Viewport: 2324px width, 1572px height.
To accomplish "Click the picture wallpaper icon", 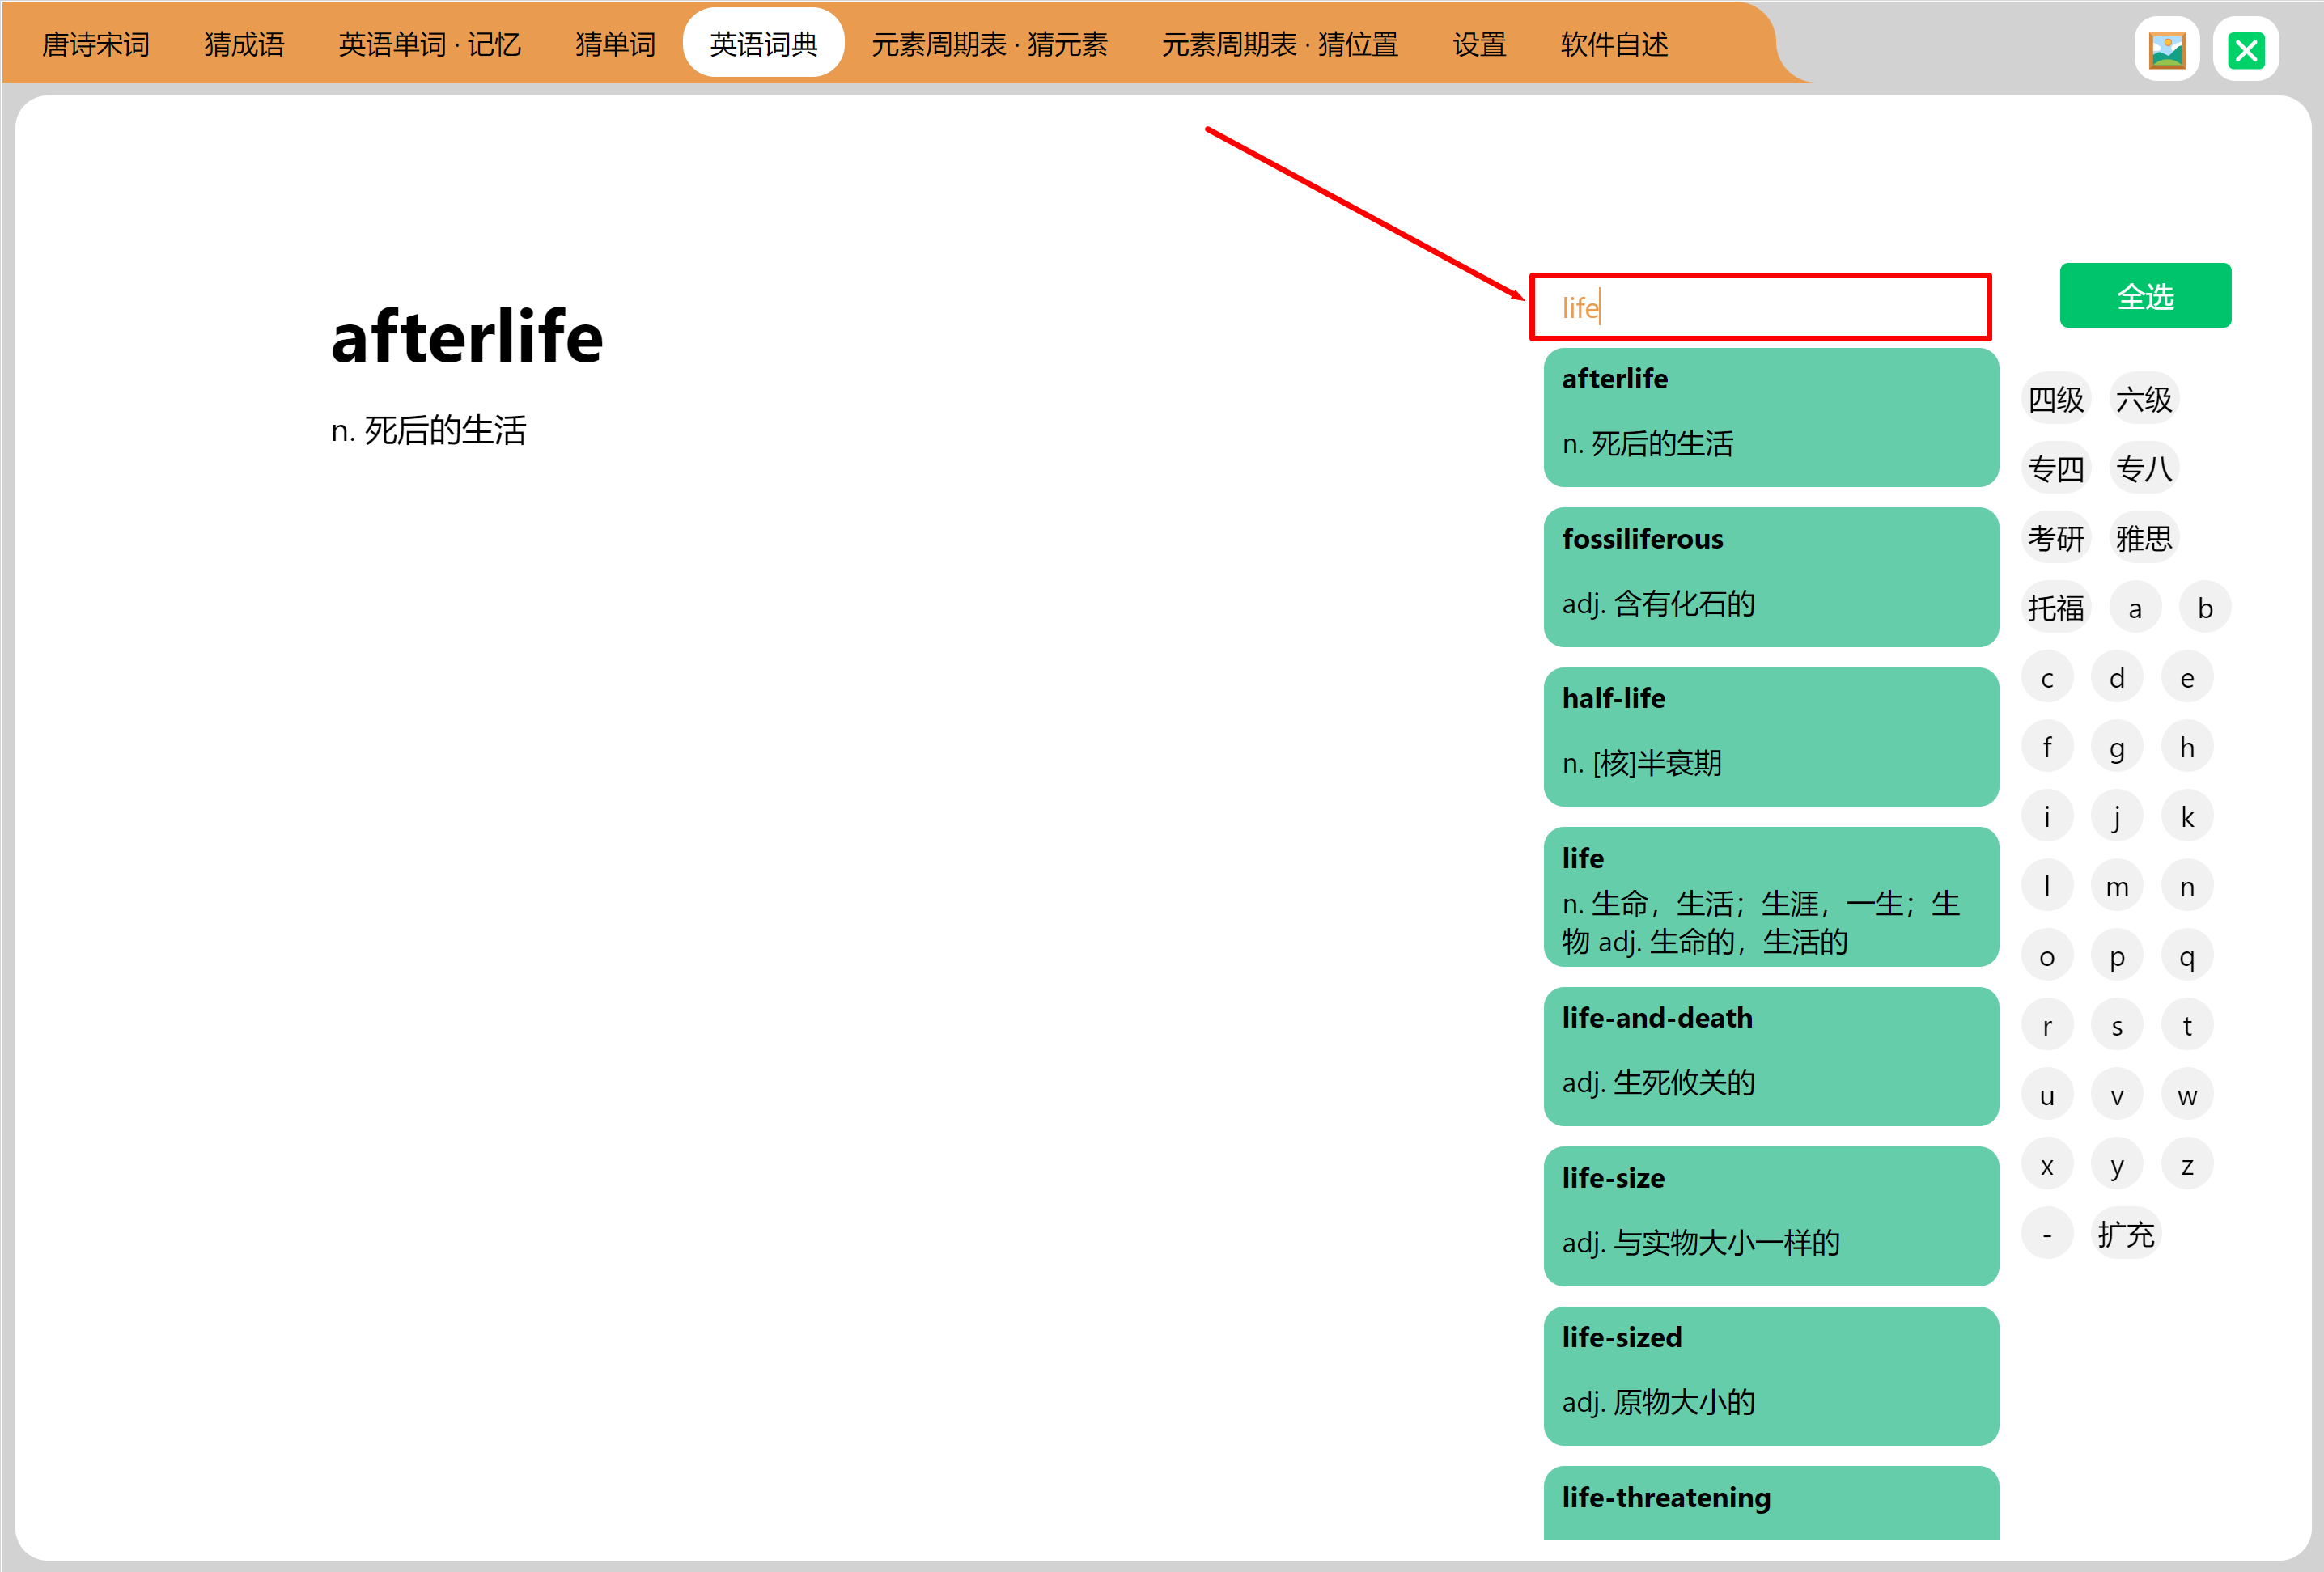I will (2166, 49).
